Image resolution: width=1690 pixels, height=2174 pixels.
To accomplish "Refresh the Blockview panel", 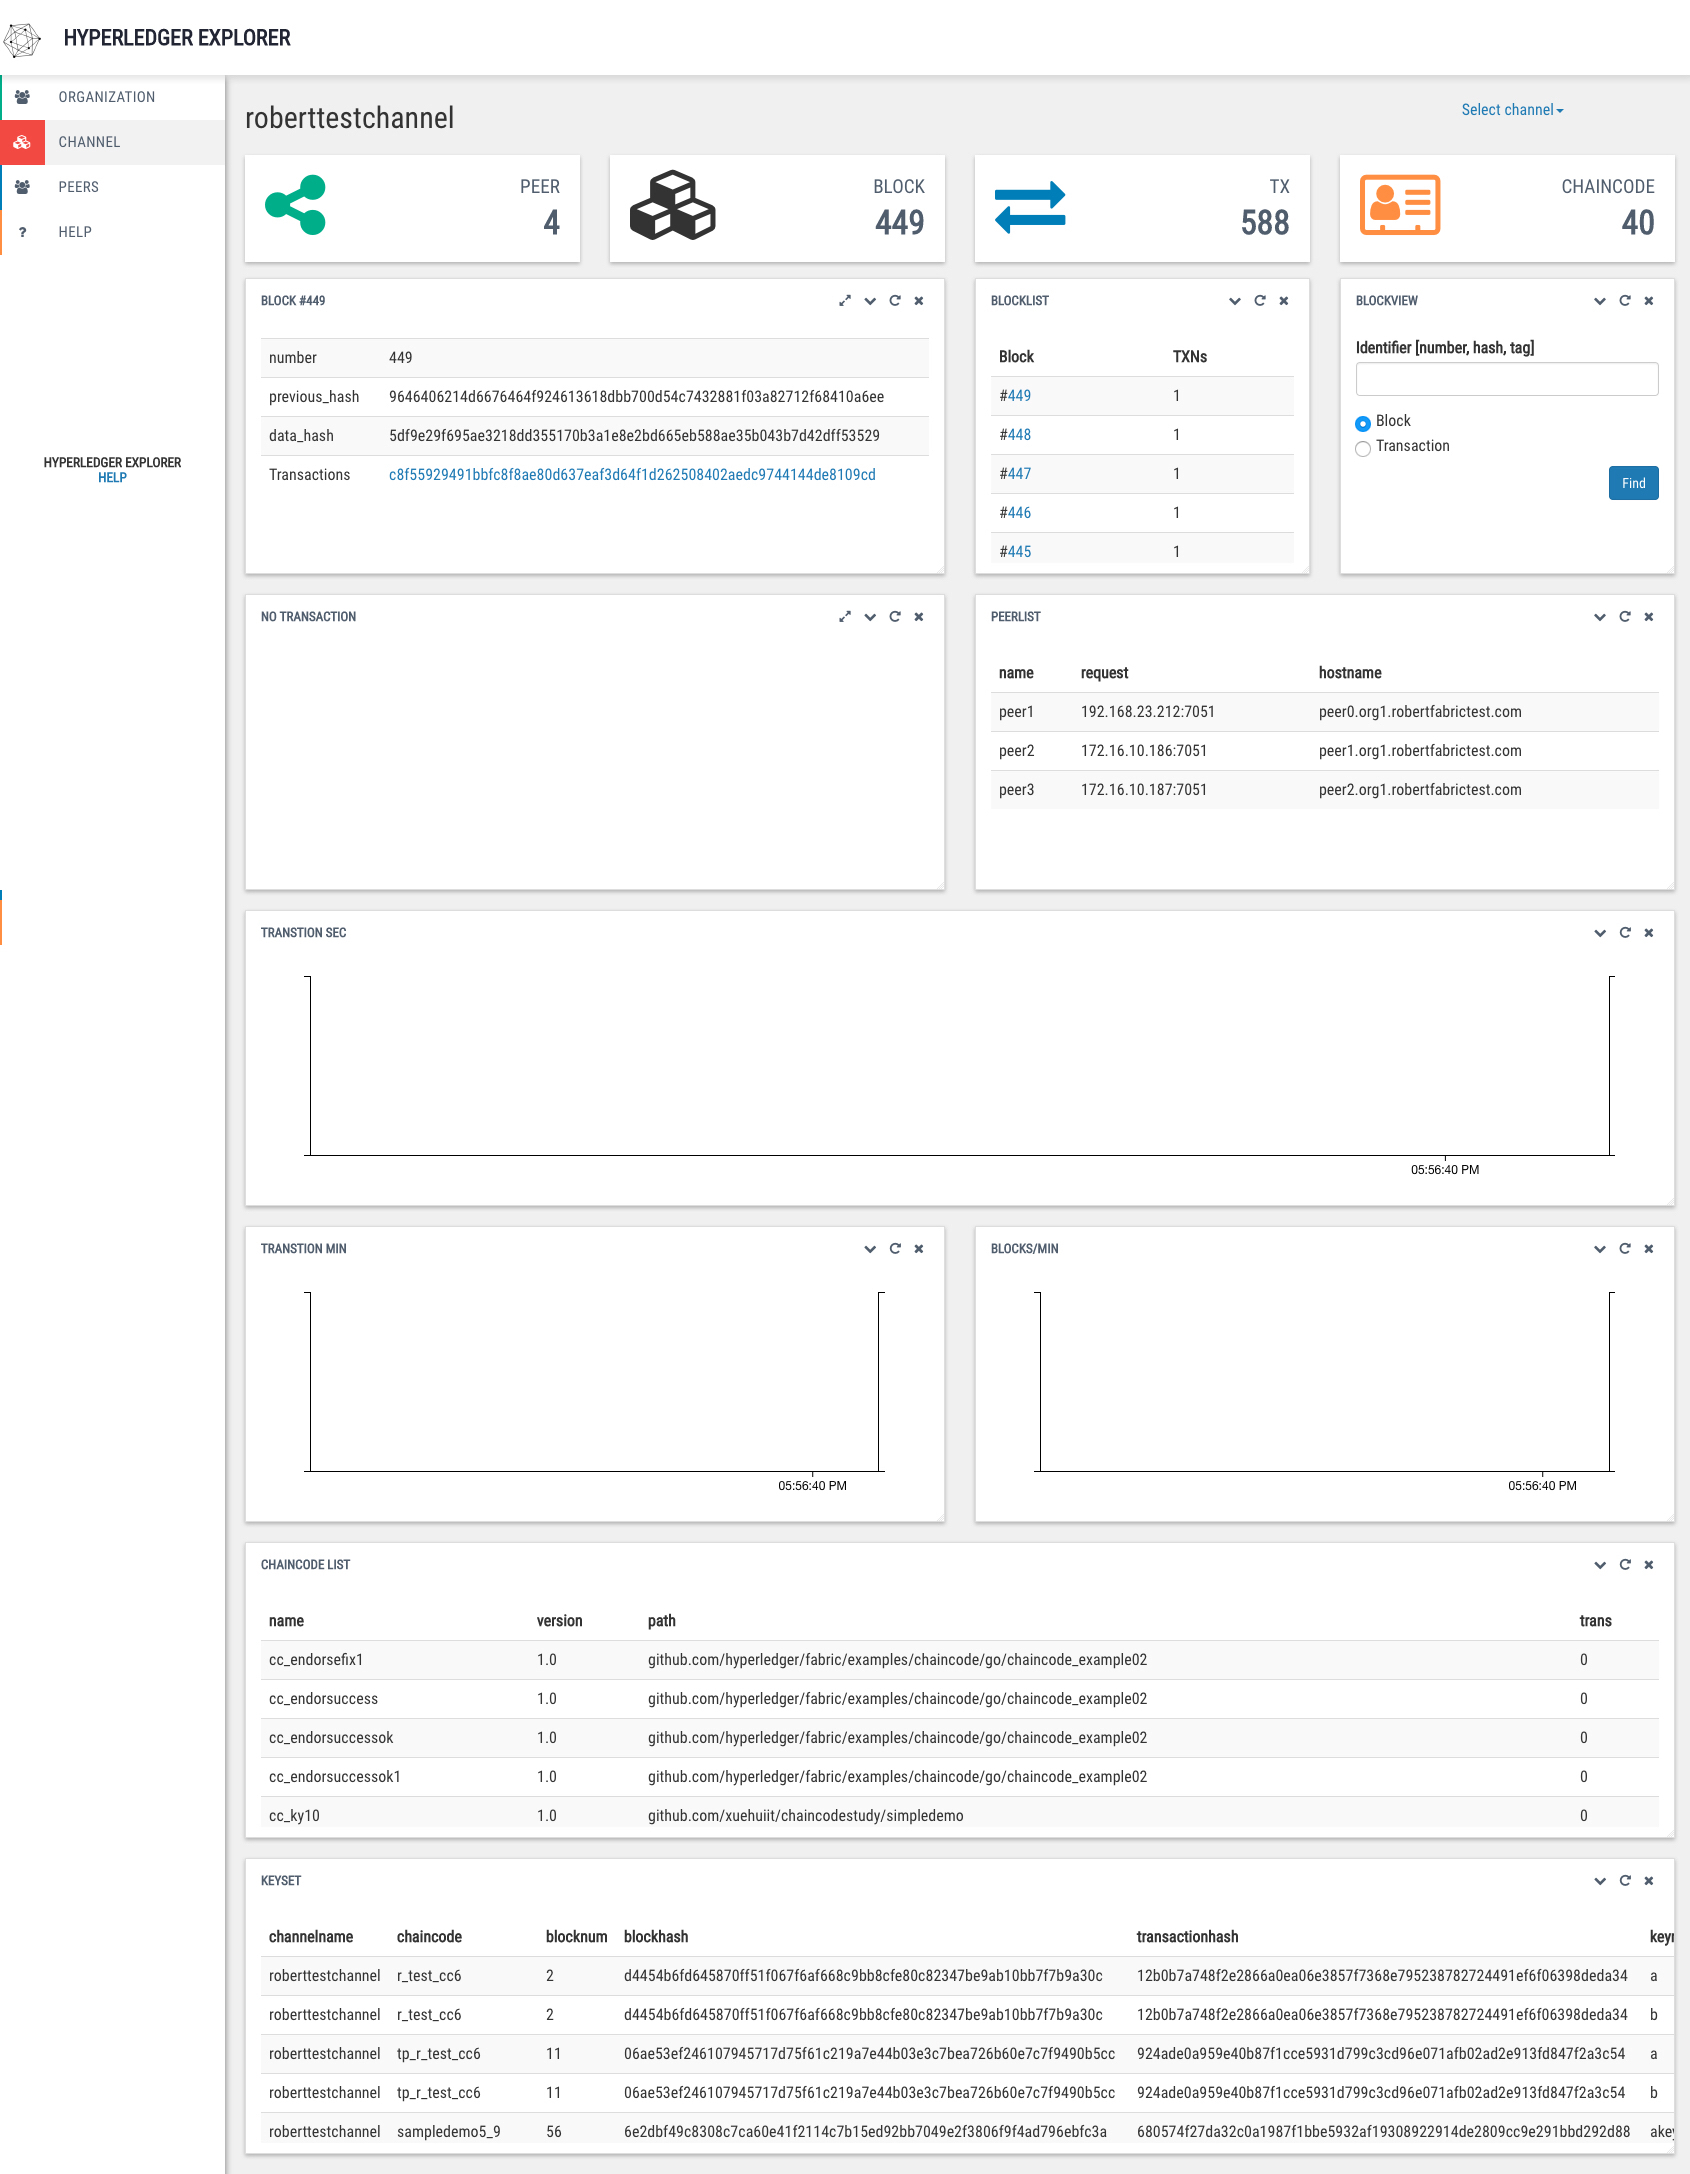I will click(x=1625, y=301).
